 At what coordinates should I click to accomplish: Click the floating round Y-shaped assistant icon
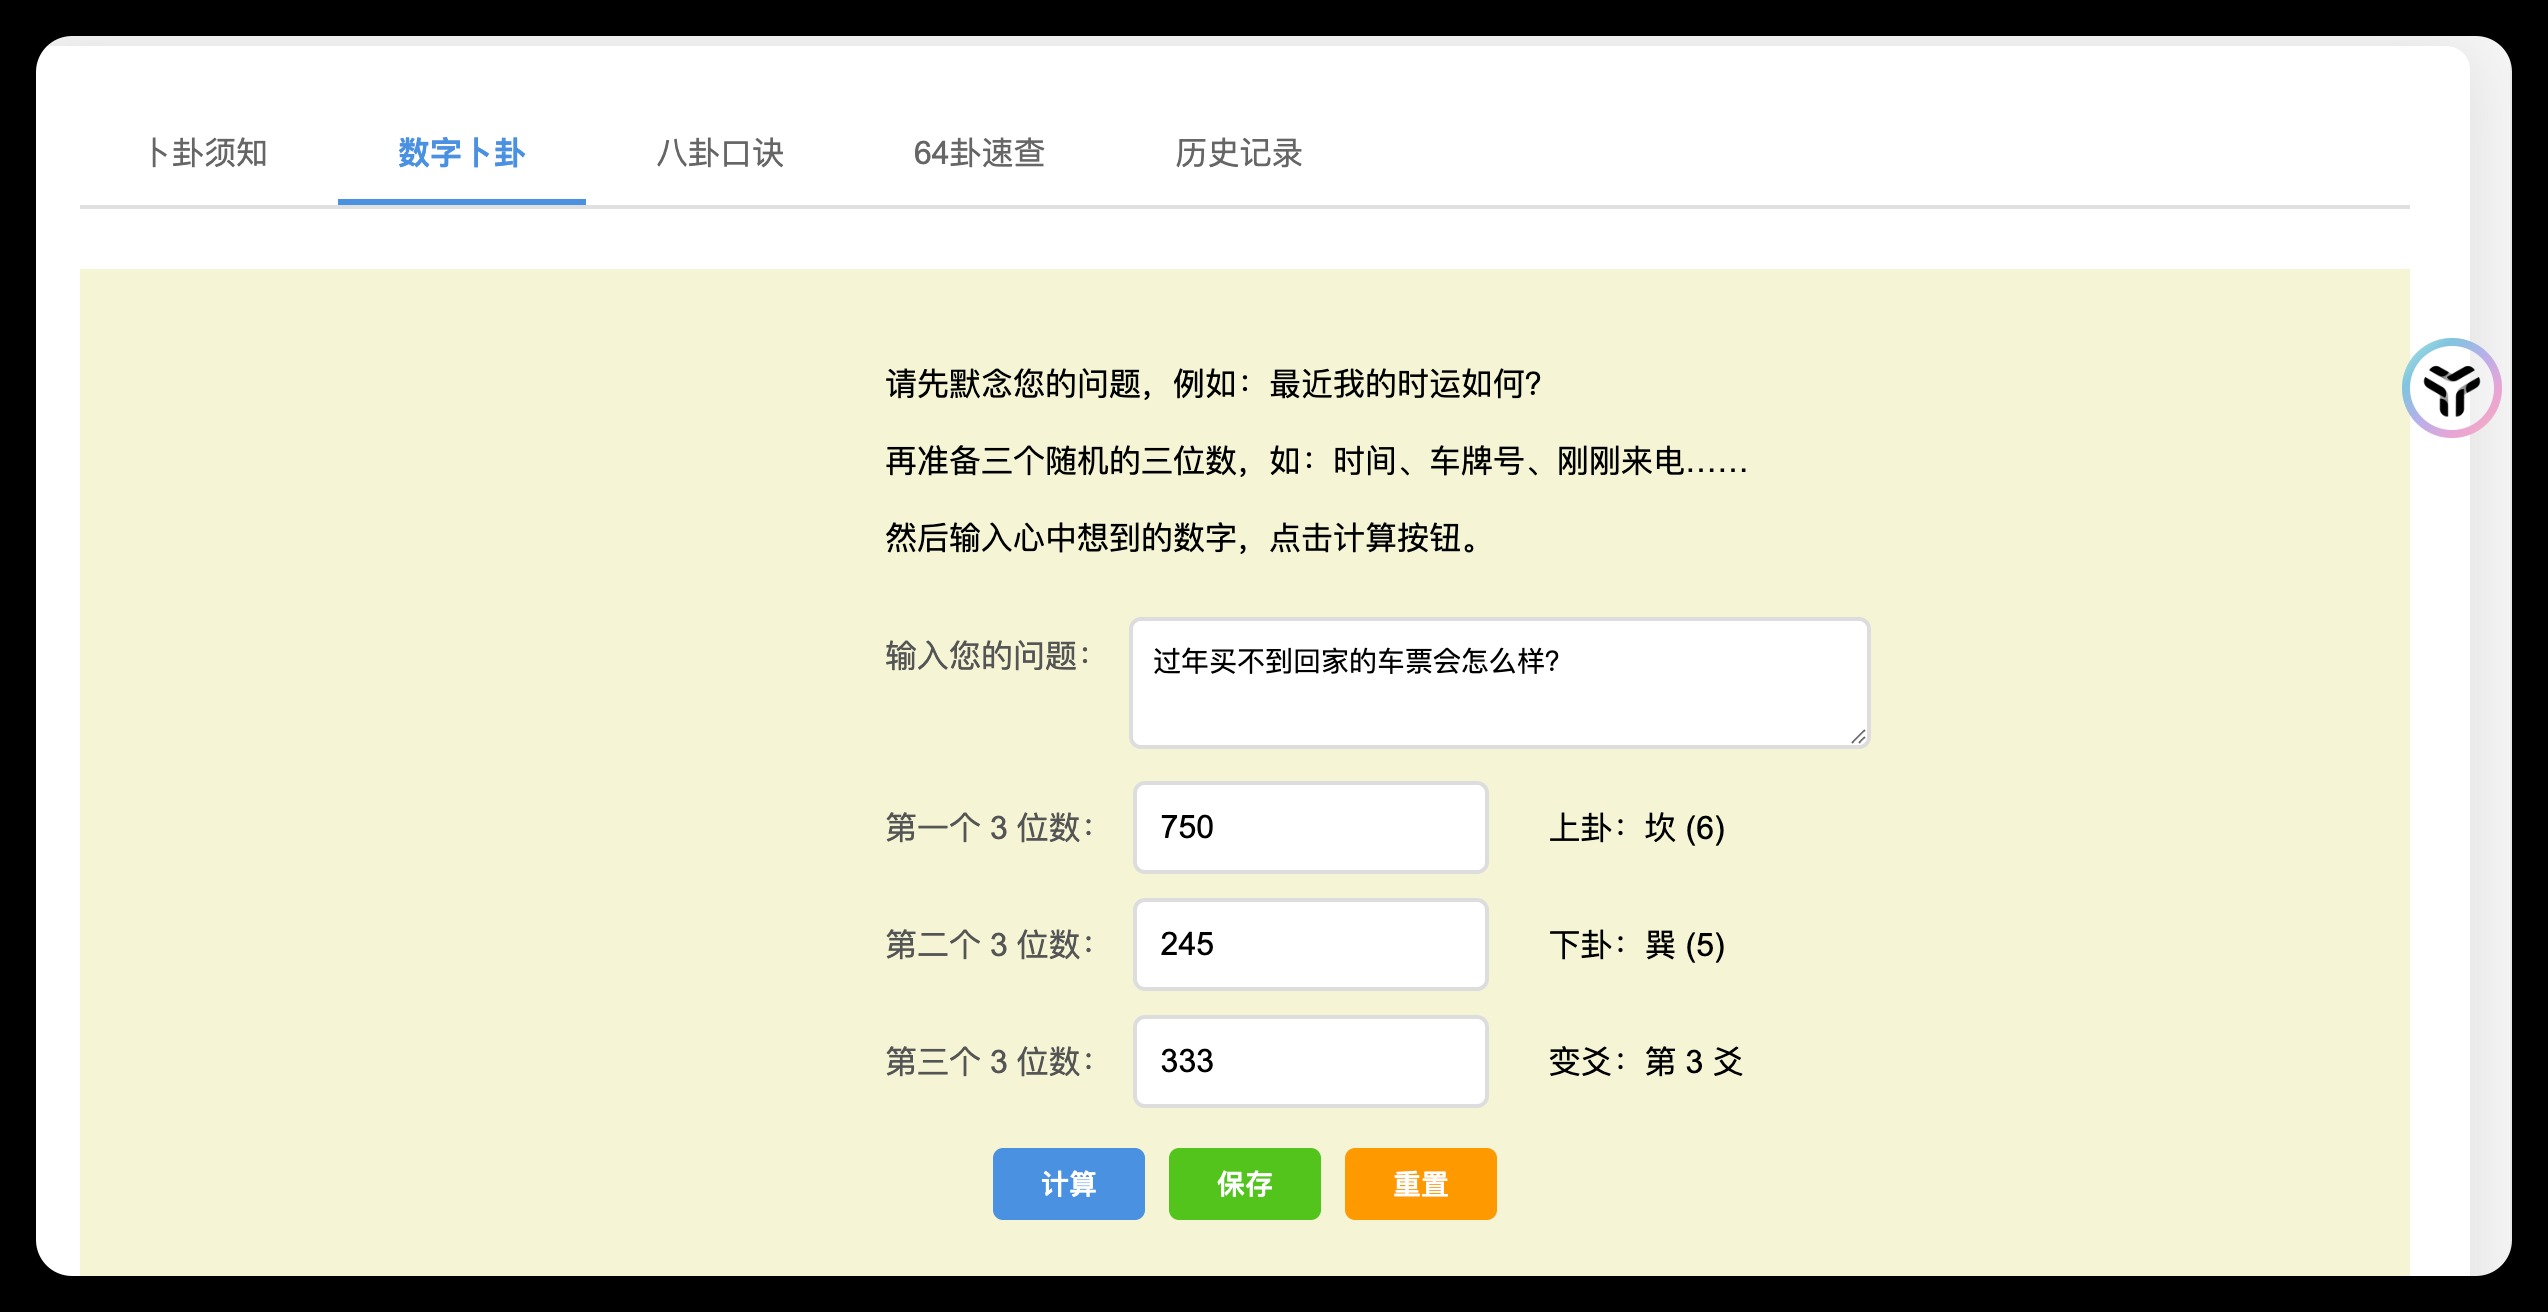coord(2451,388)
